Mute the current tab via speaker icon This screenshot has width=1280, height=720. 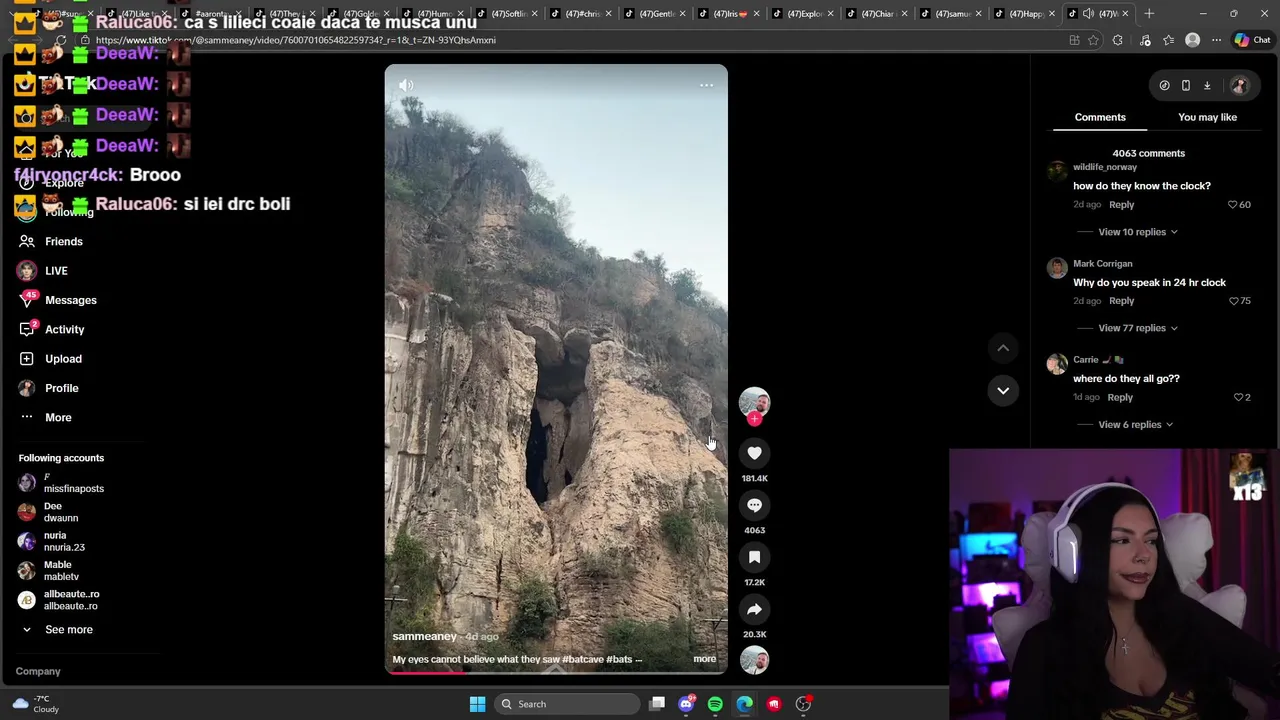click(x=1088, y=14)
